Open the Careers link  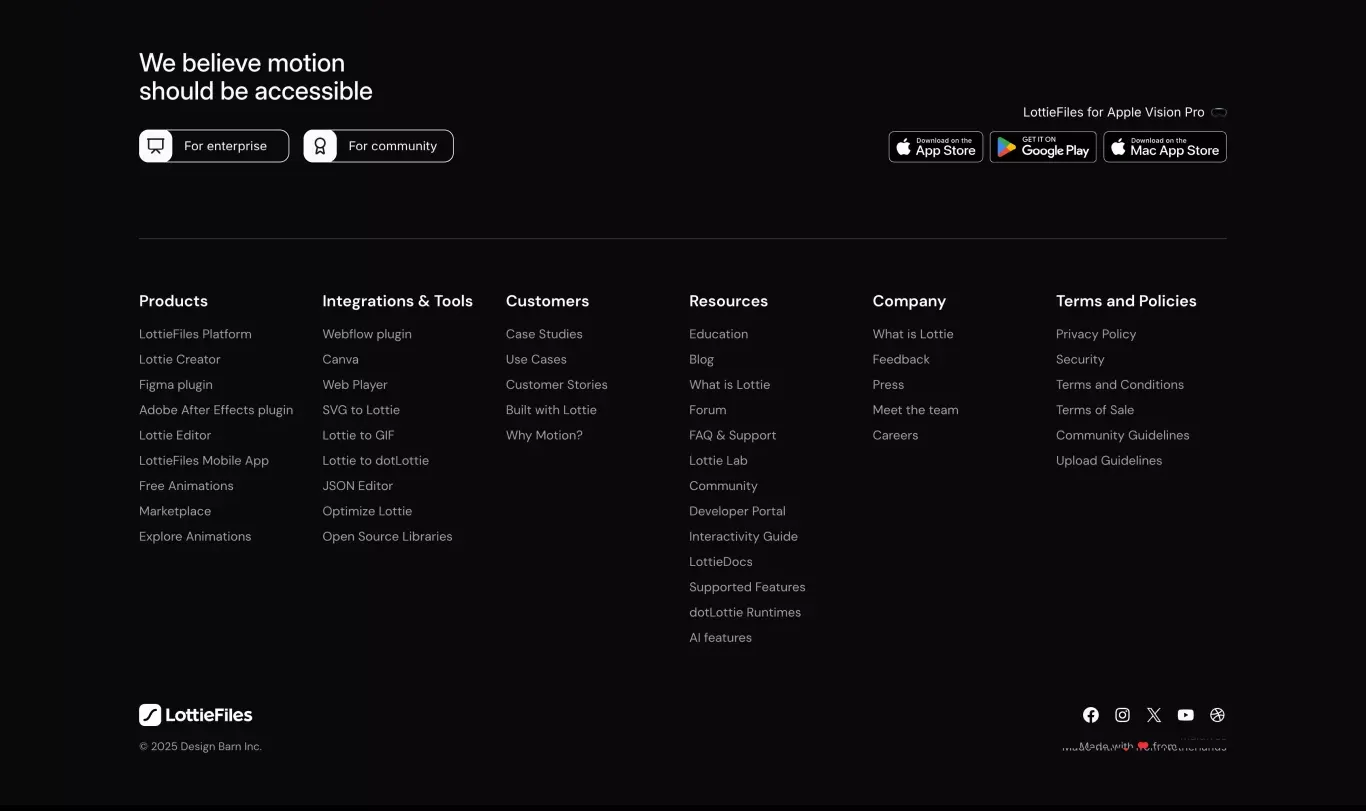895,435
